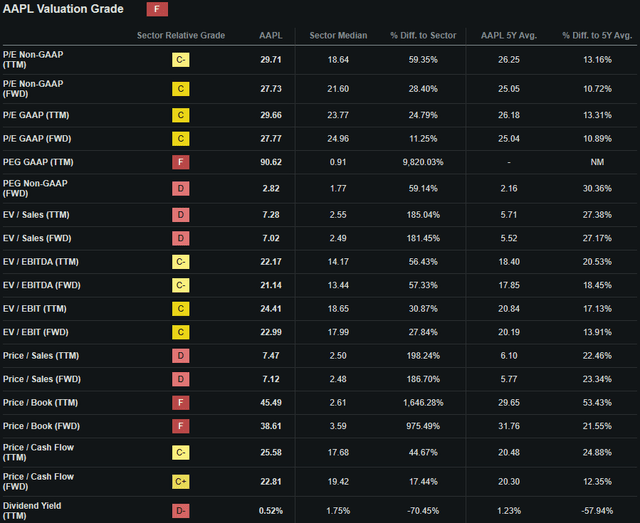
Task: Select the EV / EBITDA (TTM) row label
Action: click(x=40, y=262)
